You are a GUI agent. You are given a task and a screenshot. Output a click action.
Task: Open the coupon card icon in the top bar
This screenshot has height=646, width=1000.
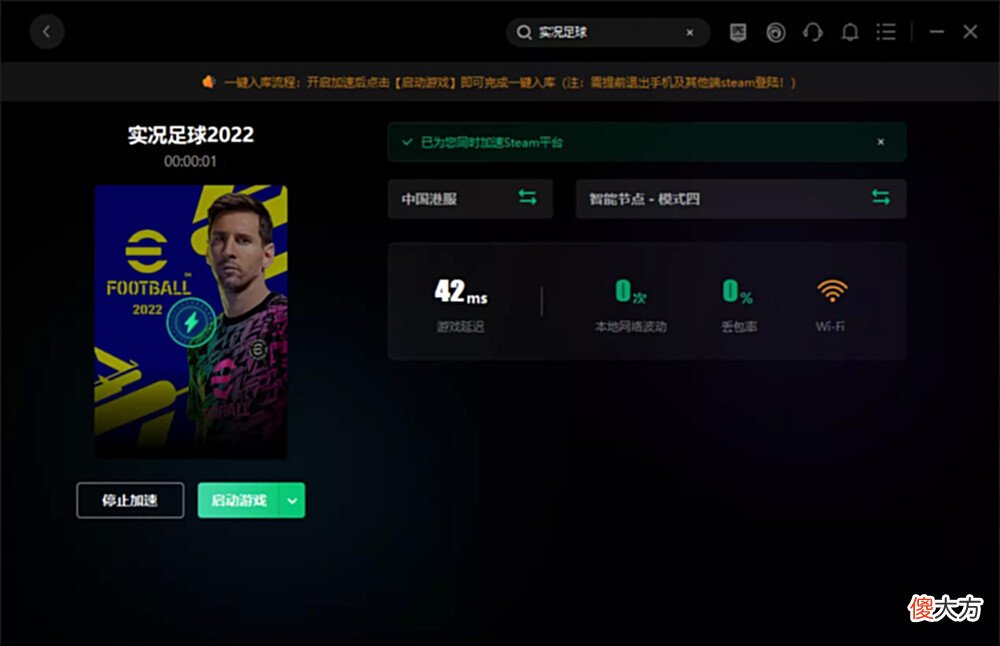[x=738, y=32]
